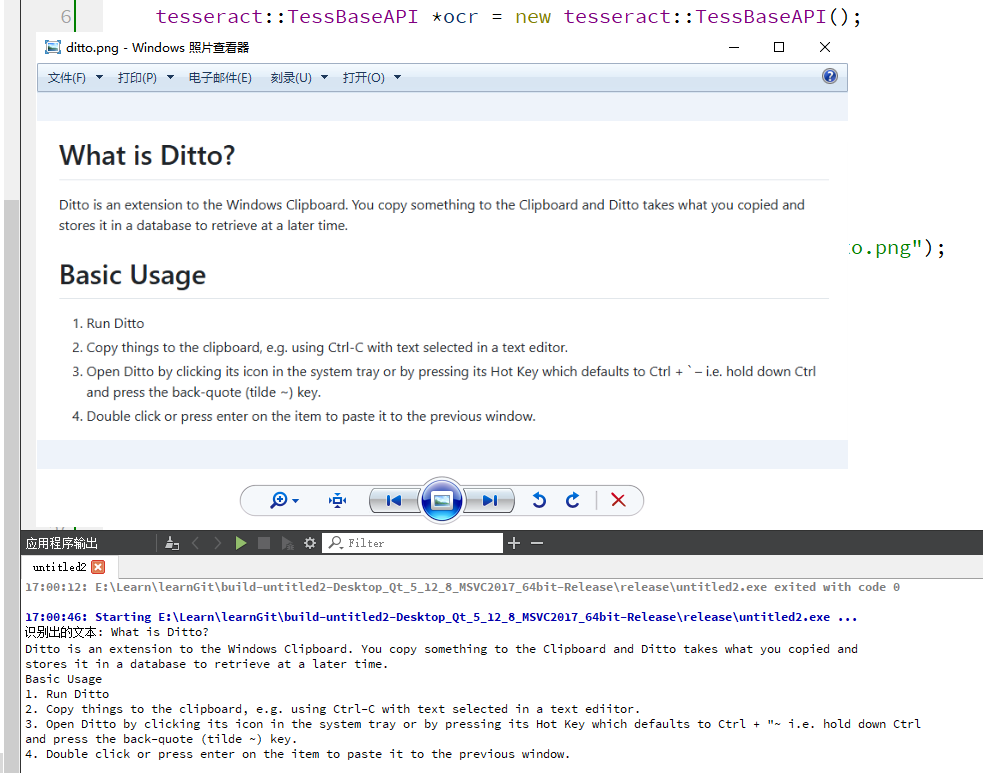
Task: Start the slideshow with the center round button
Action: pos(442,500)
